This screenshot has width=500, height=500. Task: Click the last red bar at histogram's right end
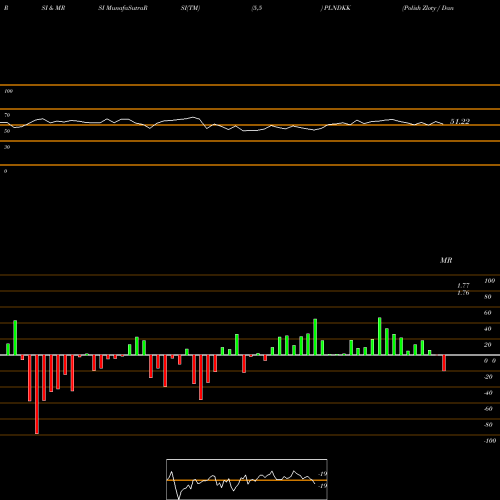pyautogui.click(x=444, y=363)
